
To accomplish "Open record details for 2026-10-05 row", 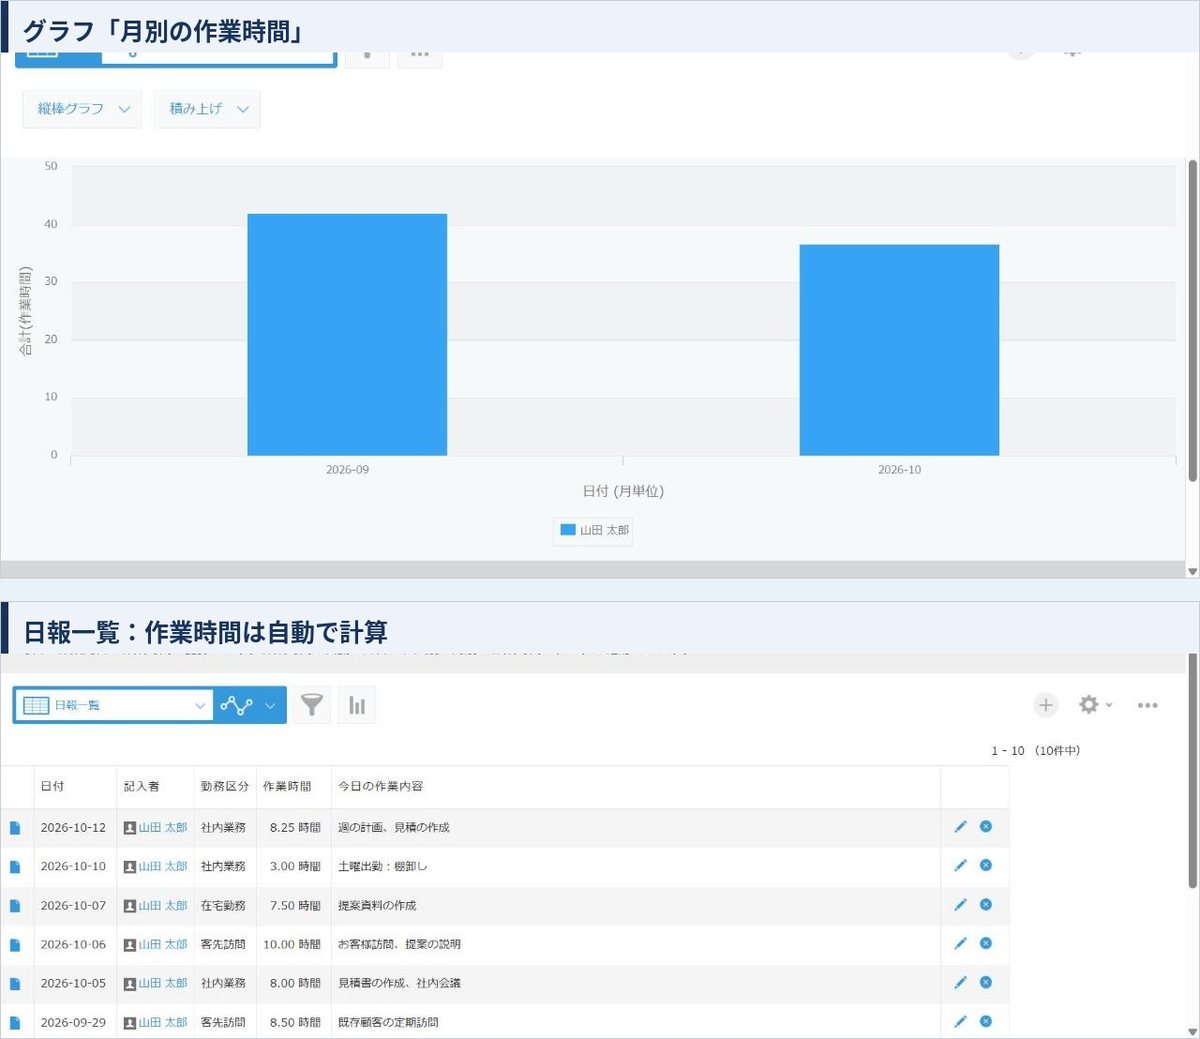I will coord(15,984).
